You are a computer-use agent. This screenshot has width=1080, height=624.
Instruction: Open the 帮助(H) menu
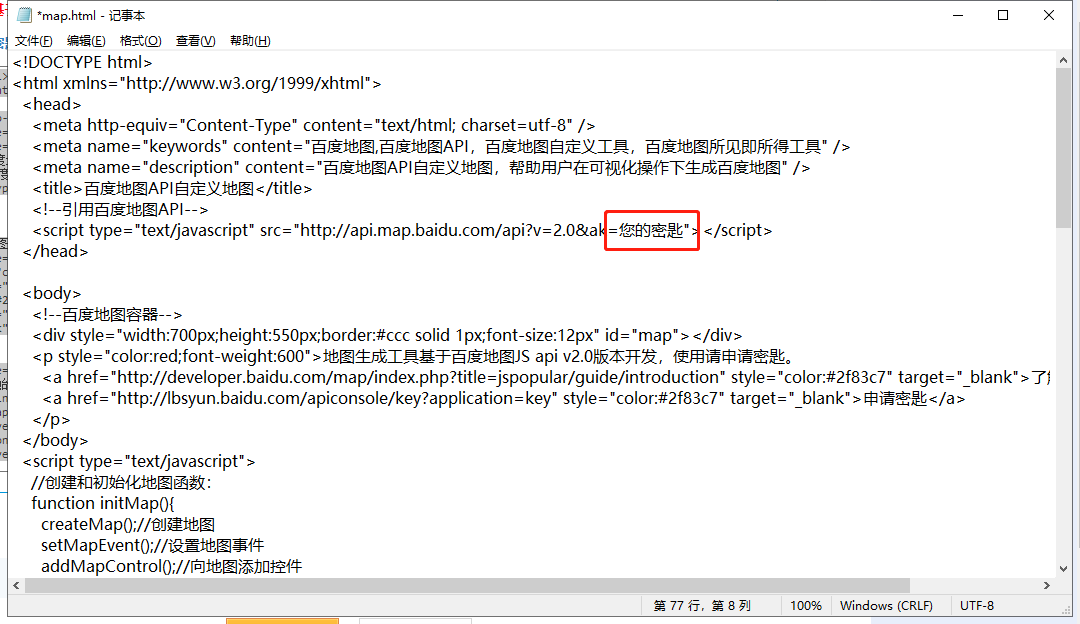pos(250,41)
